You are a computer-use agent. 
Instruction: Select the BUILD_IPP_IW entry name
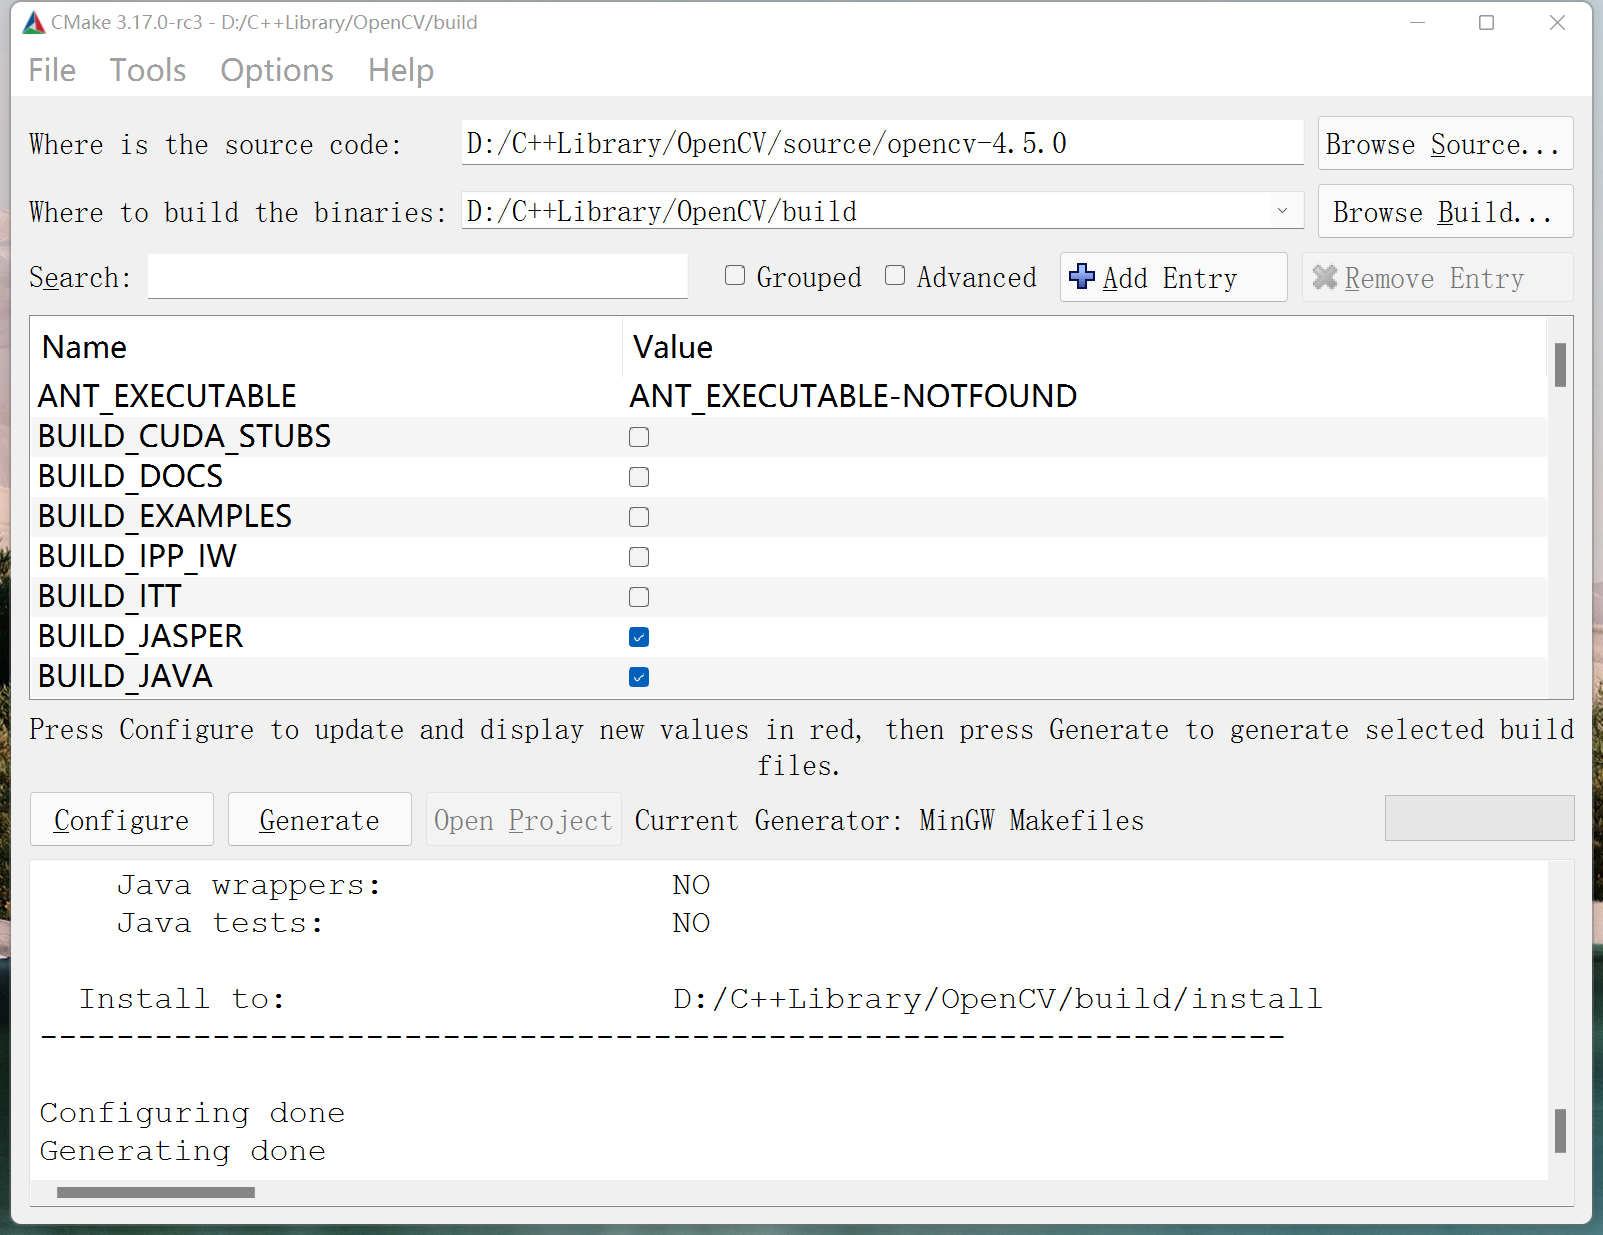click(x=138, y=557)
